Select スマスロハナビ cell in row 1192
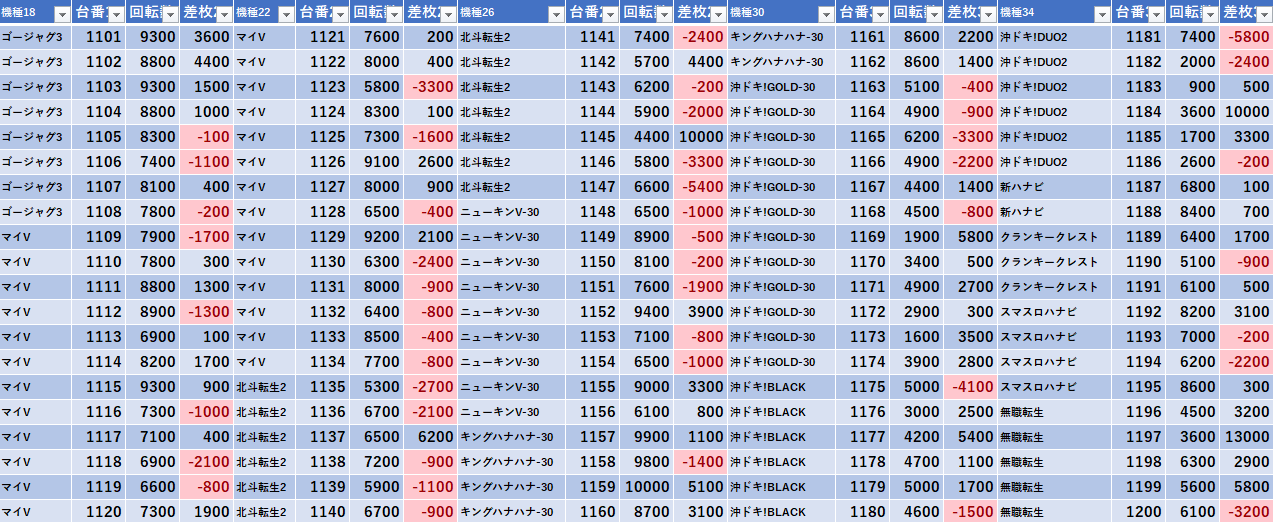1274x522 pixels. pos(1054,312)
